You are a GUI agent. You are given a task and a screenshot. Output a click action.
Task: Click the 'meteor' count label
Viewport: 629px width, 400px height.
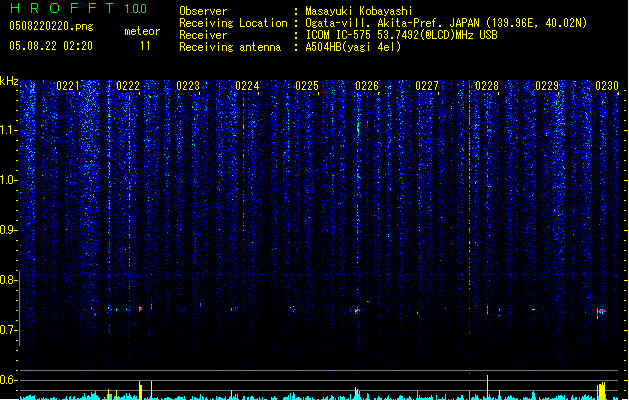click(x=142, y=31)
